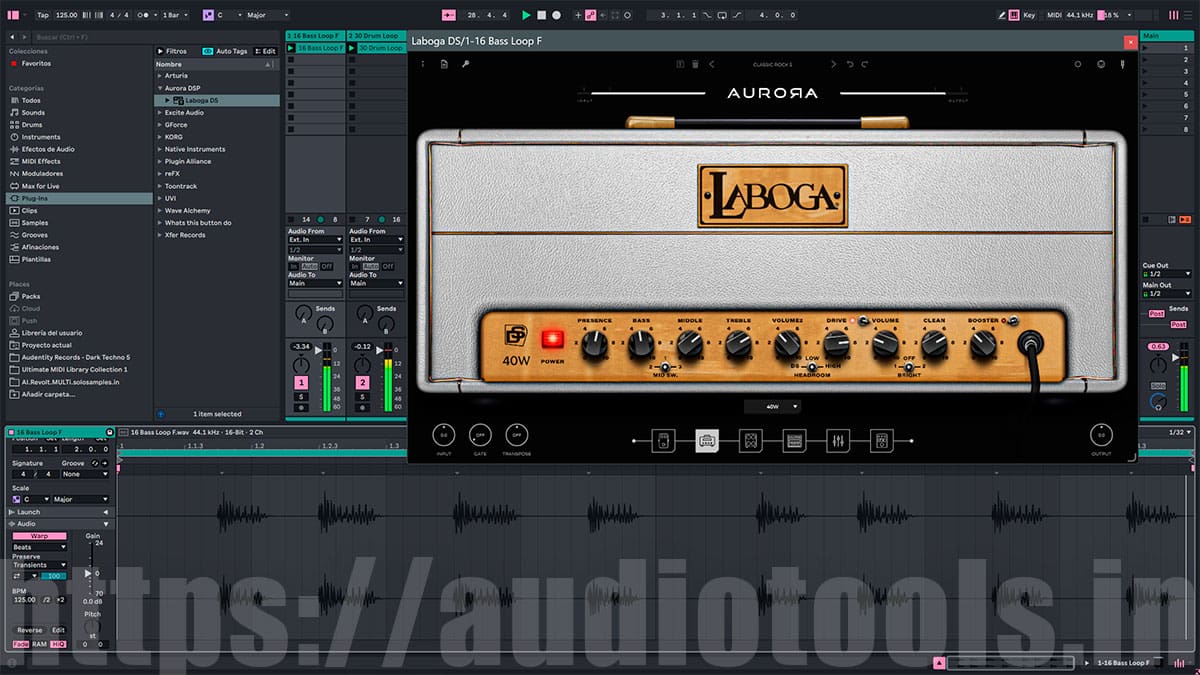Click Reverse button in clip view
The width and height of the screenshot is (1200, 675).
[x=30, y=630]
